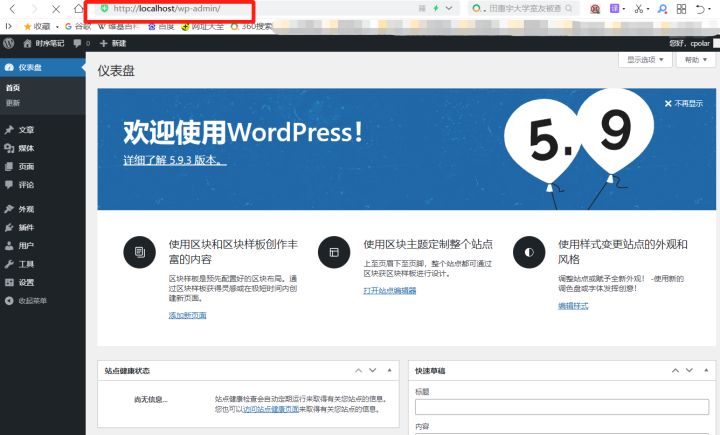The width and height of the screenshot is (720, 435).
Task: Follow the 访问站点健康页面 link
Action: click(270, 409)
